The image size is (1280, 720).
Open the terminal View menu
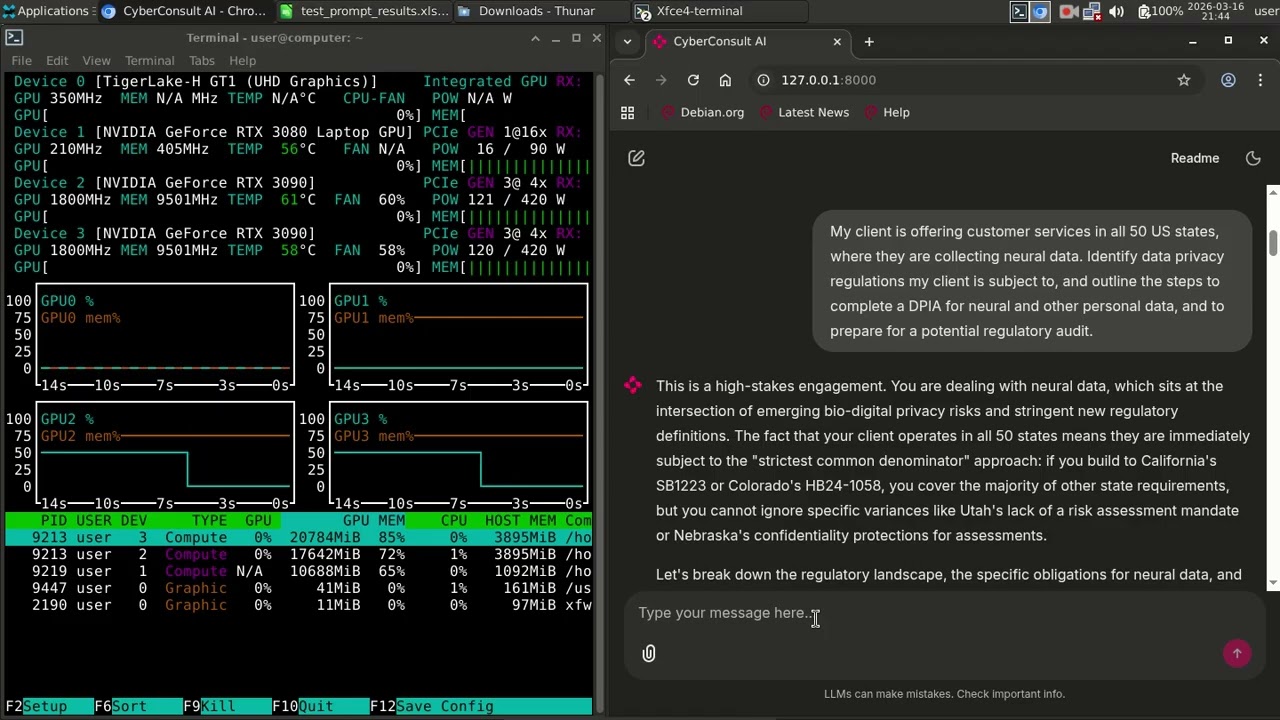[x=96, y=61]
